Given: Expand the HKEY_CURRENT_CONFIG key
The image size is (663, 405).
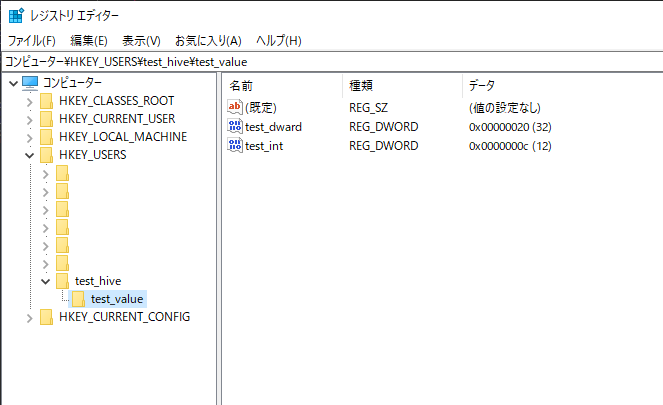Looking at the screenshot, I should (29, 318).
